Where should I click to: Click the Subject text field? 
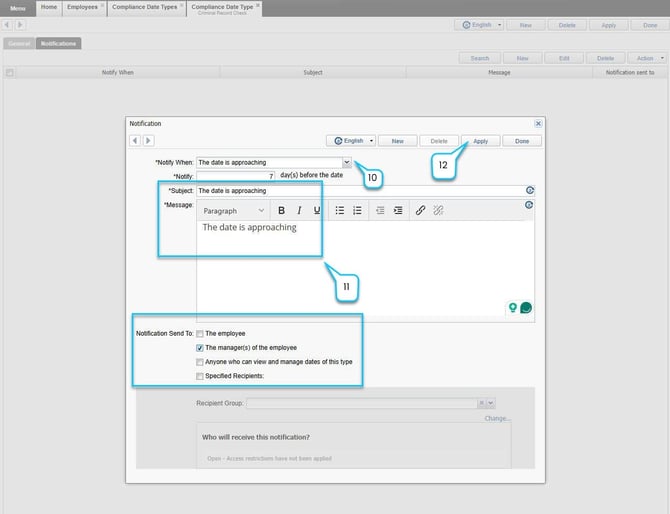click(358, 190)
